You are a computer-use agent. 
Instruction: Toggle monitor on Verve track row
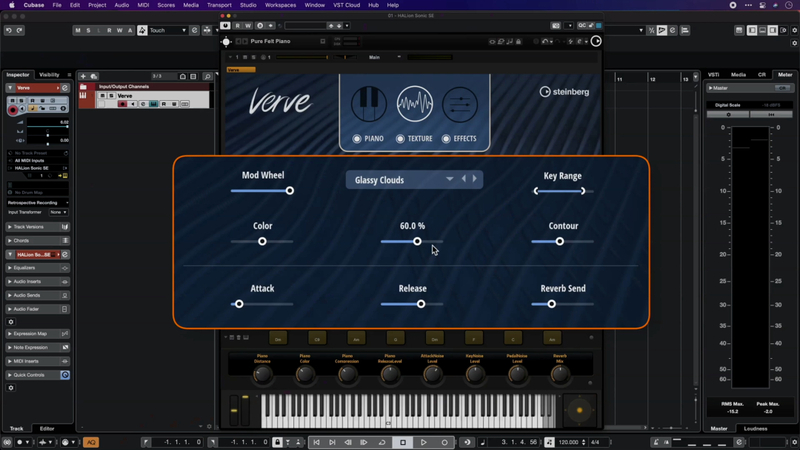pos(133,104)
